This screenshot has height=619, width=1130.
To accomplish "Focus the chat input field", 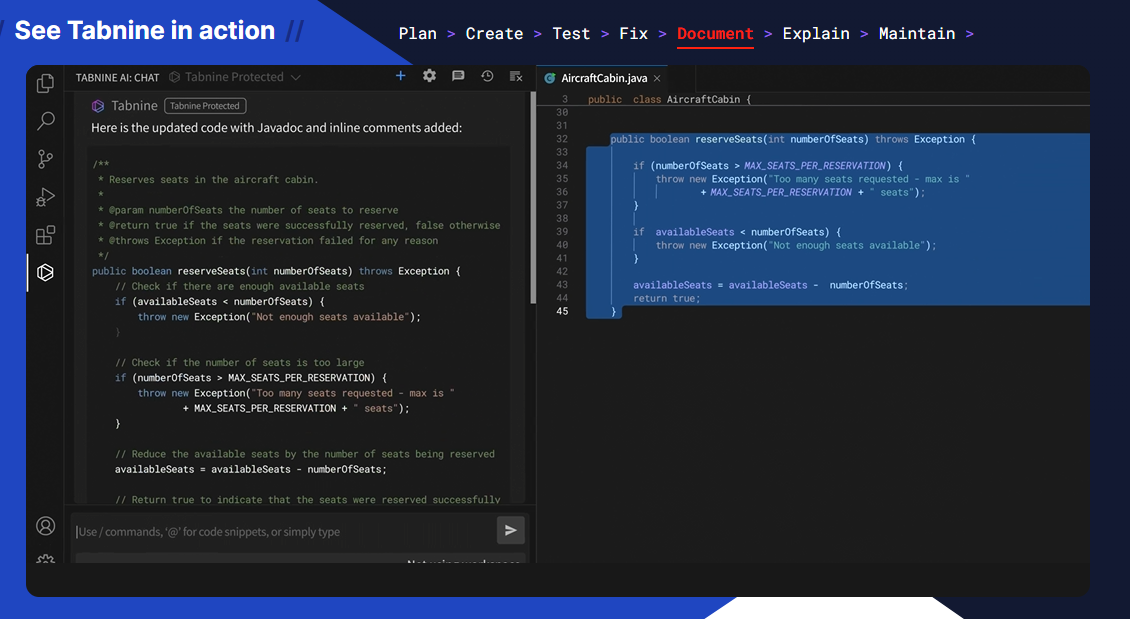I will click(285, 531).
